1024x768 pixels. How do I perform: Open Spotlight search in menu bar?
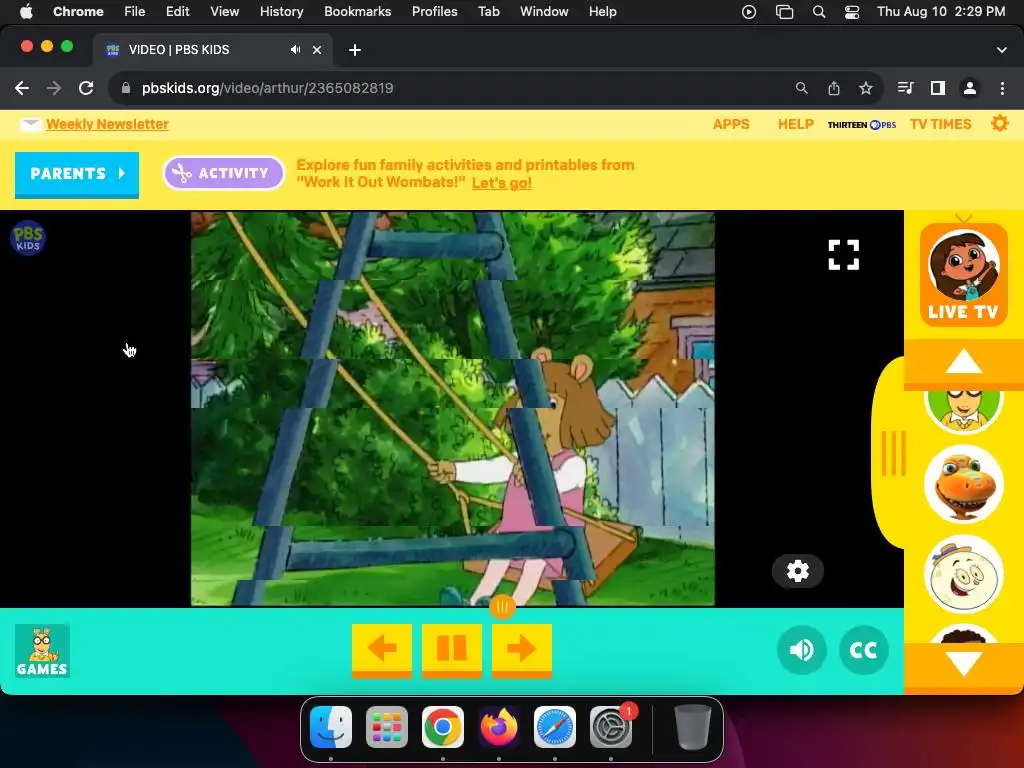pos(818,12)
